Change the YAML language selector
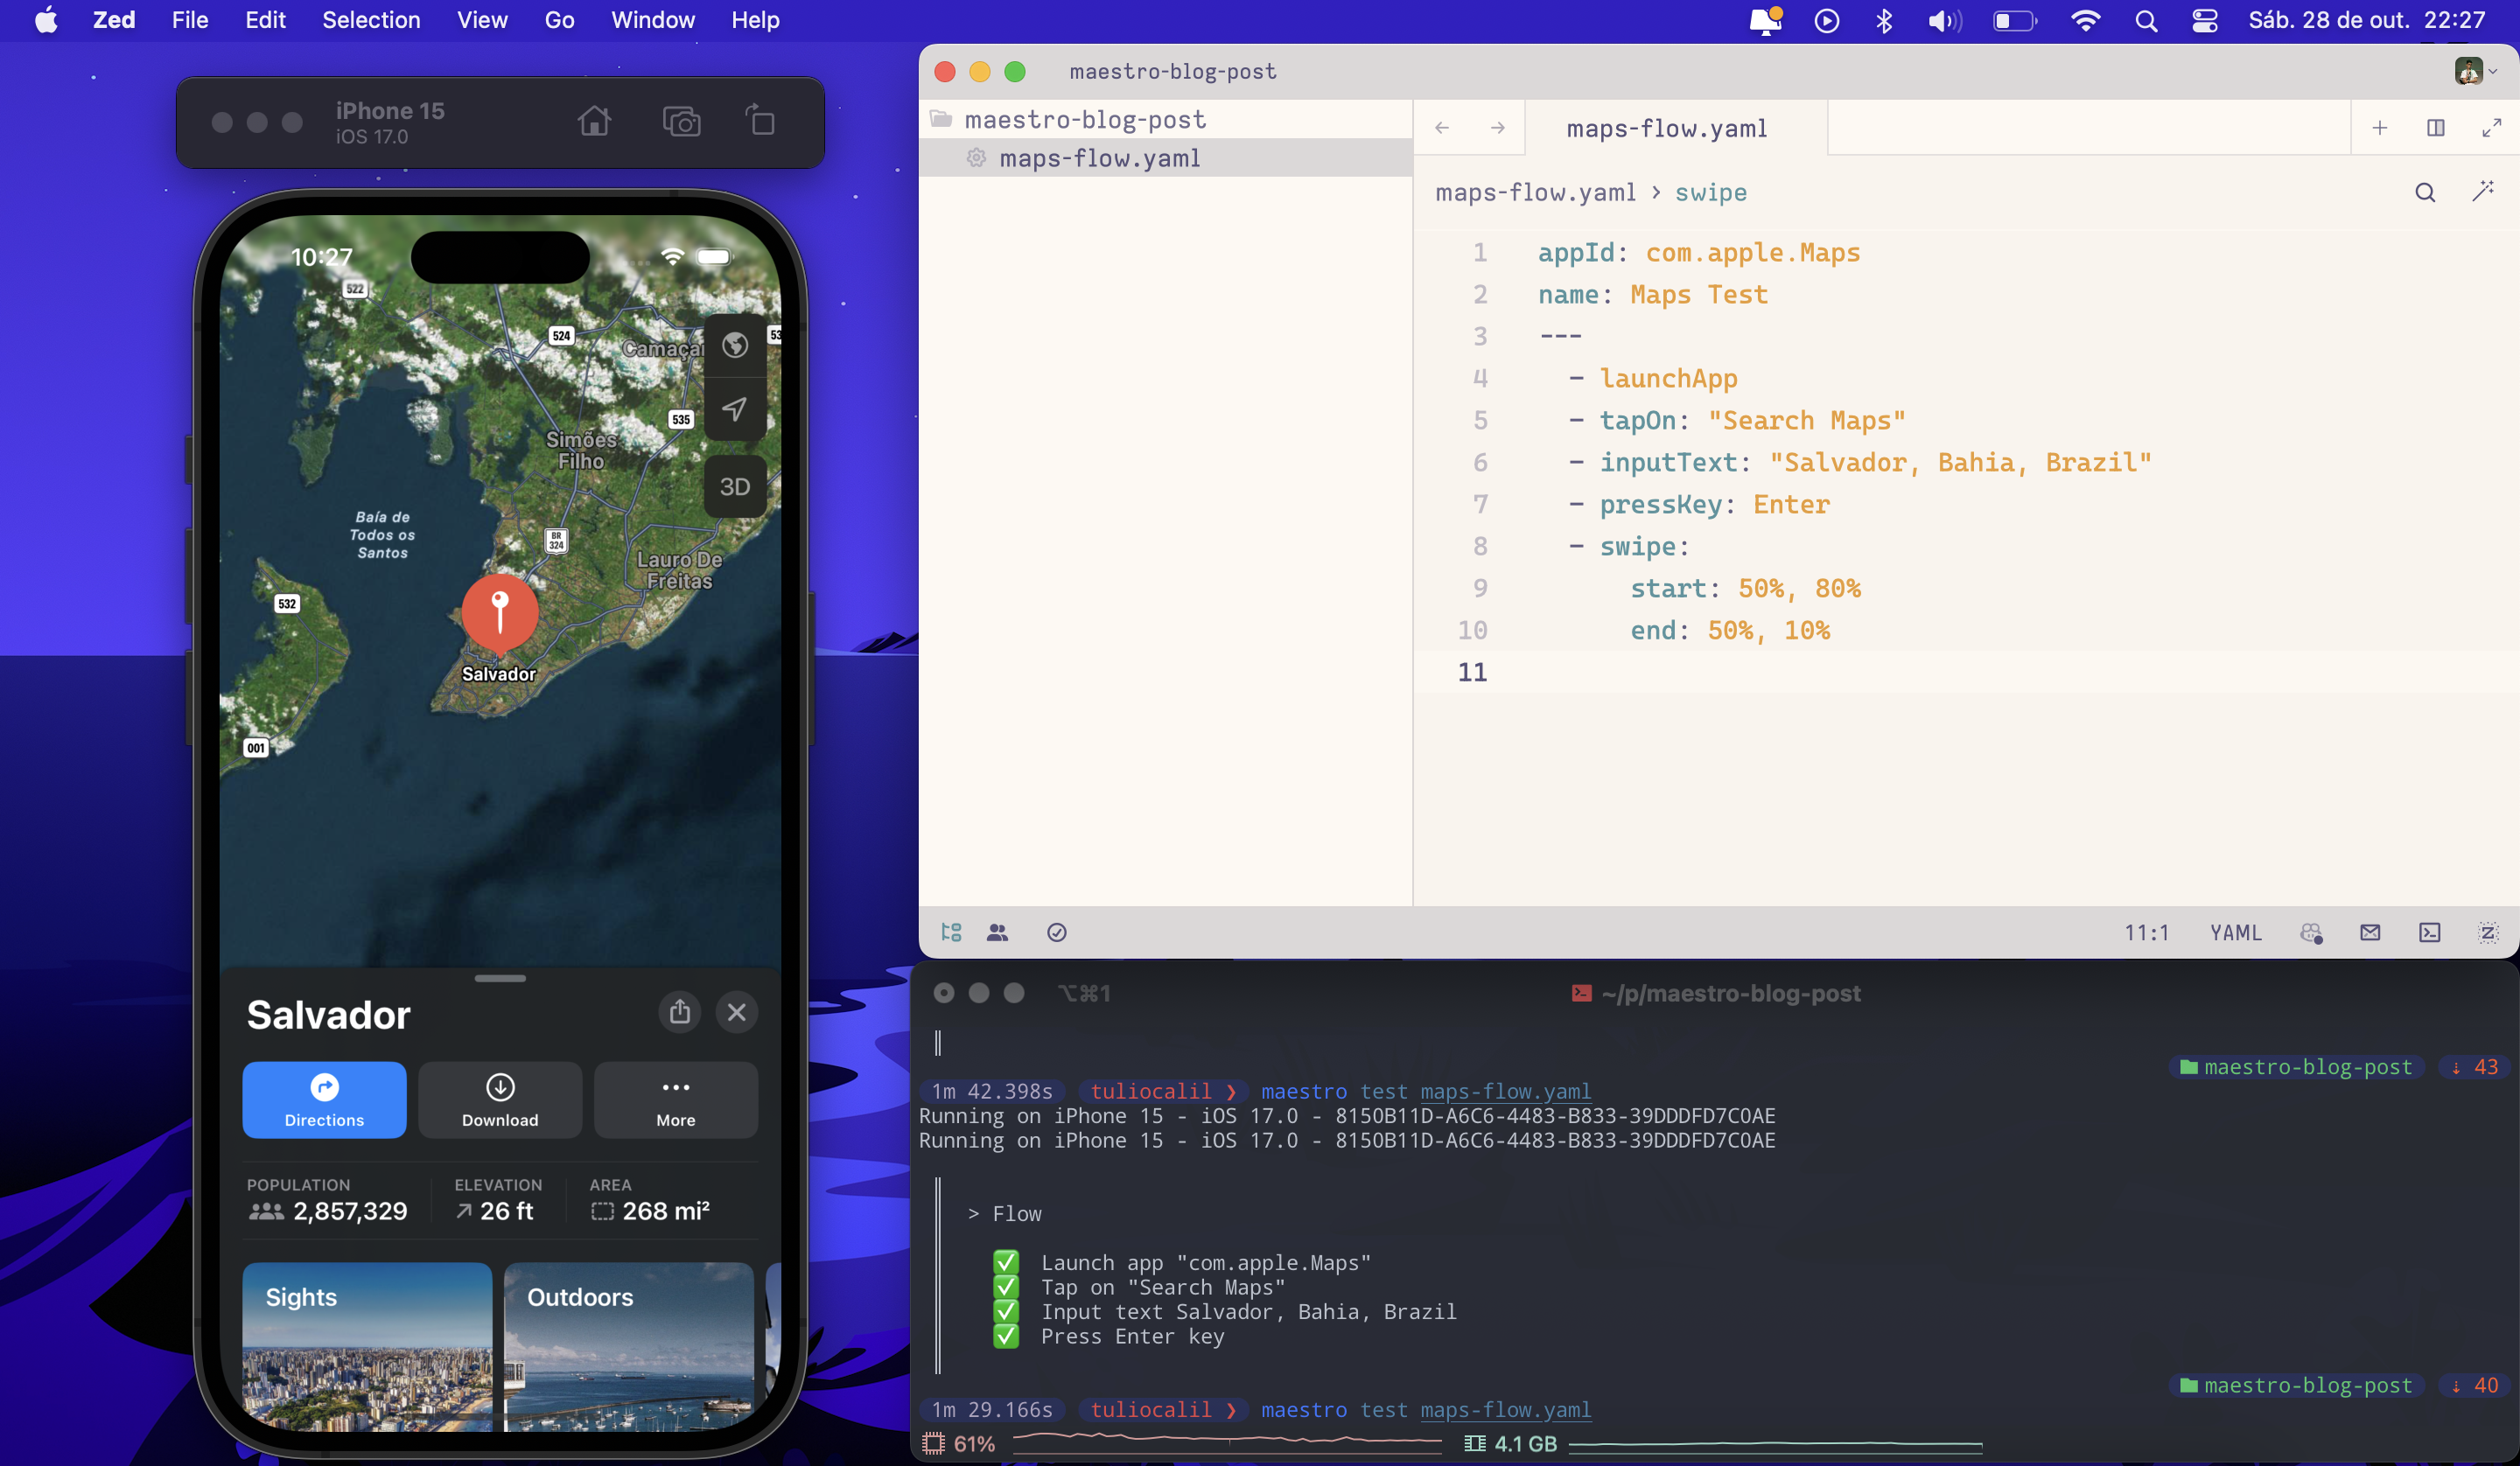Image resolution: width=2520 pixels, height=1466 pixels. coord(2236,932)
